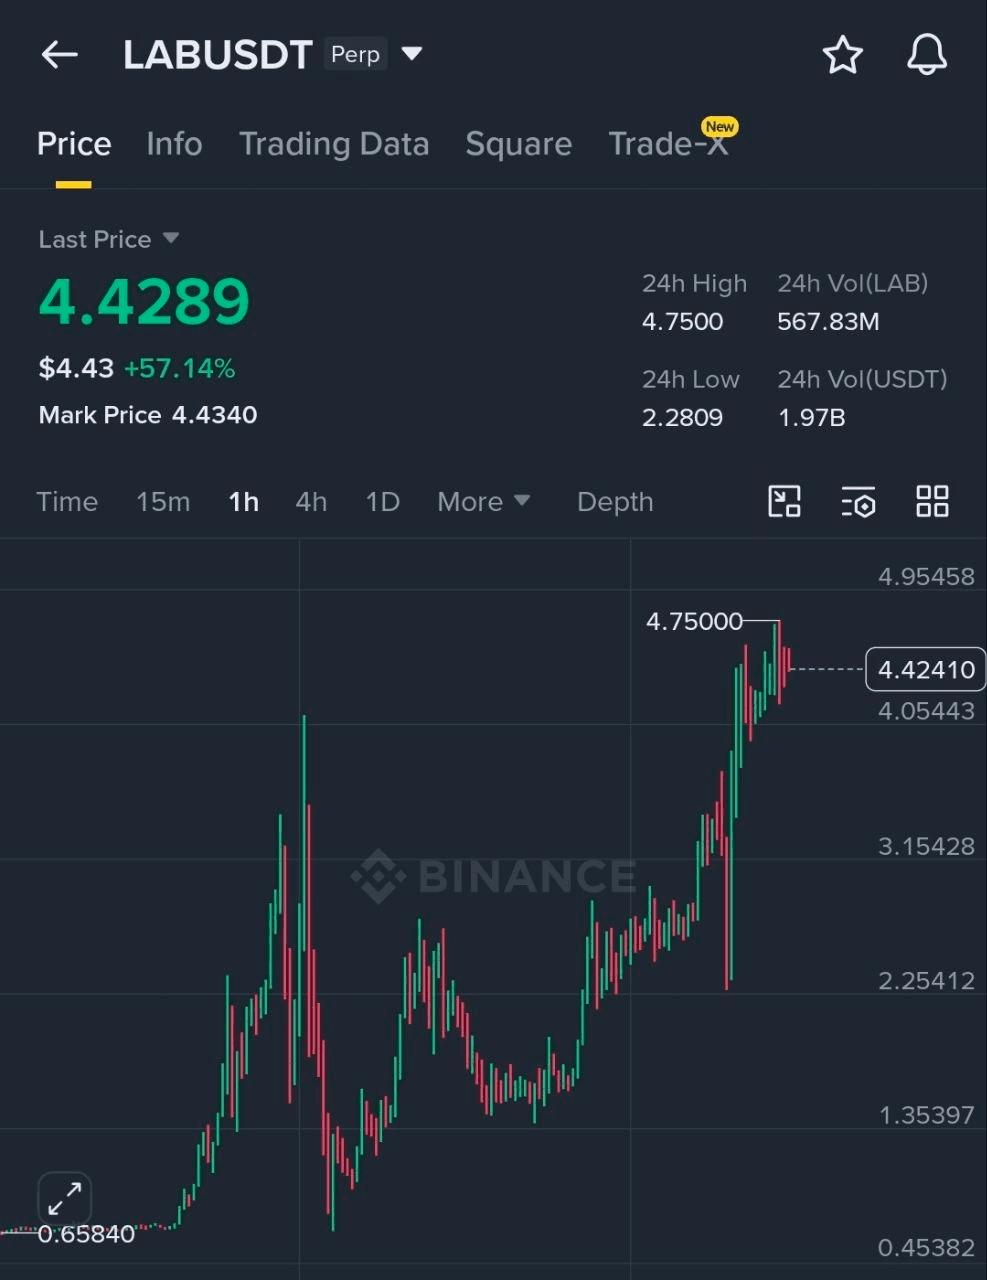Select the 4h chart interval
The image size is (987, 1280).
pyautogui.click(x=311, y=501)
